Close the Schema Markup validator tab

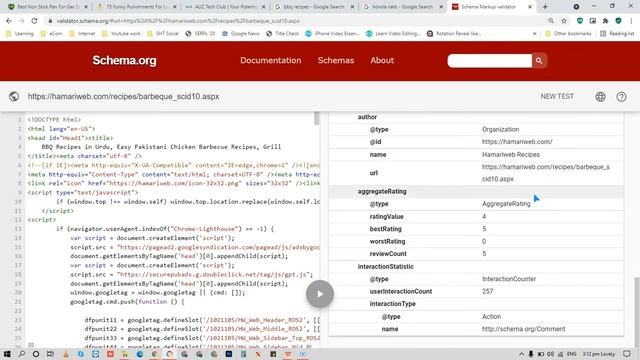coord(530,7)
